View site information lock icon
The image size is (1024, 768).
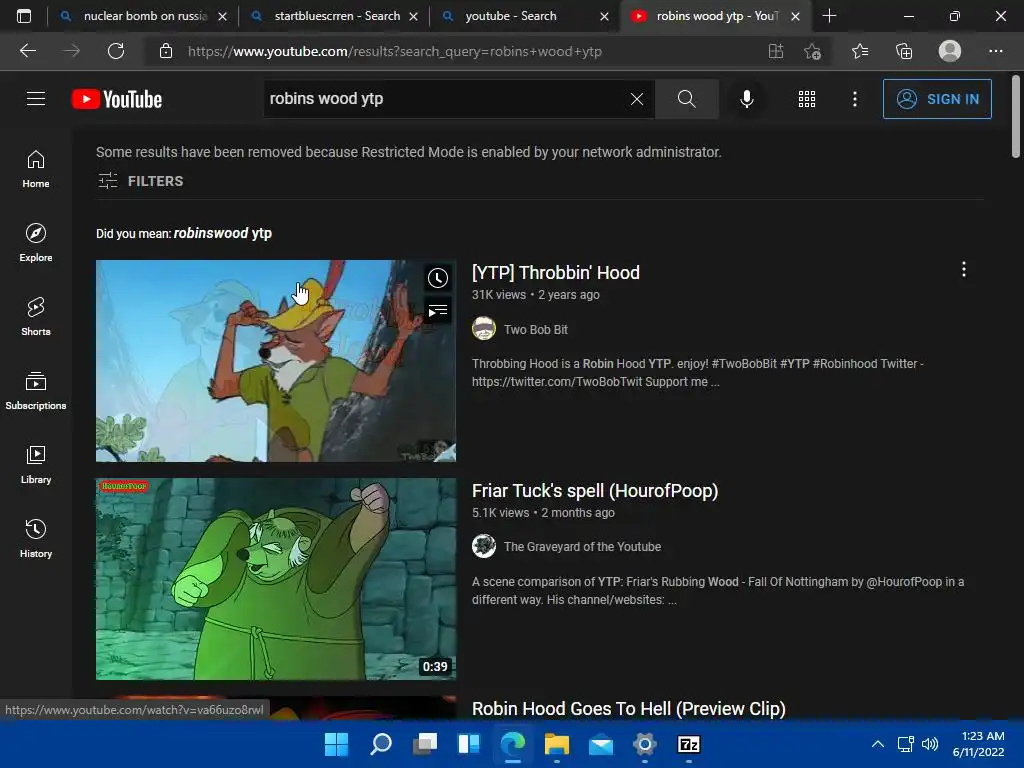(166, 51)
